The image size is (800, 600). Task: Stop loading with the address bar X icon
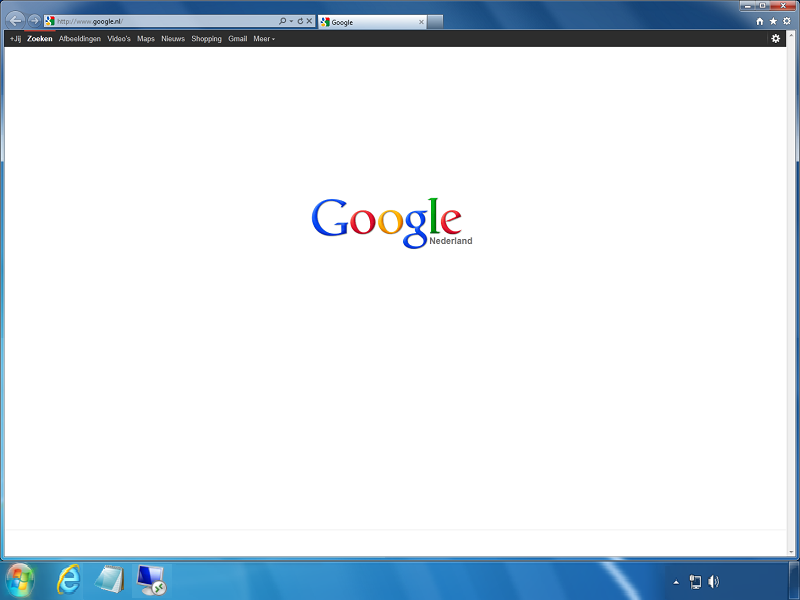[309, 21]
